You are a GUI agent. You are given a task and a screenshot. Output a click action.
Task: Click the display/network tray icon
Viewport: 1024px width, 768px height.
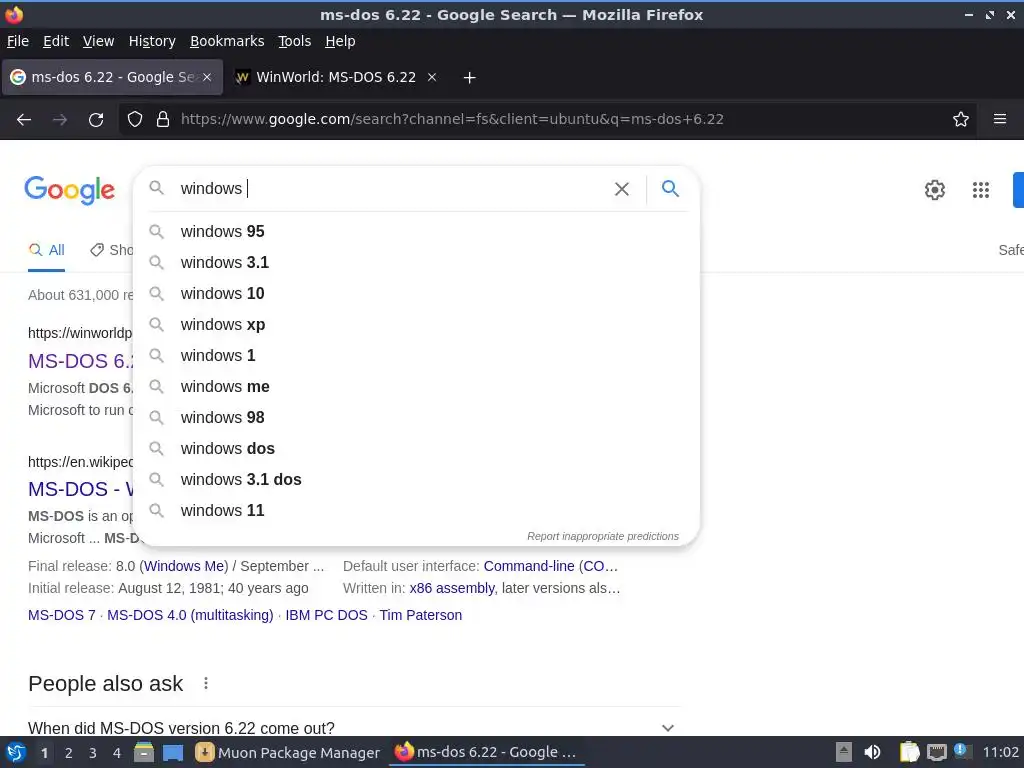coord(936,752)
